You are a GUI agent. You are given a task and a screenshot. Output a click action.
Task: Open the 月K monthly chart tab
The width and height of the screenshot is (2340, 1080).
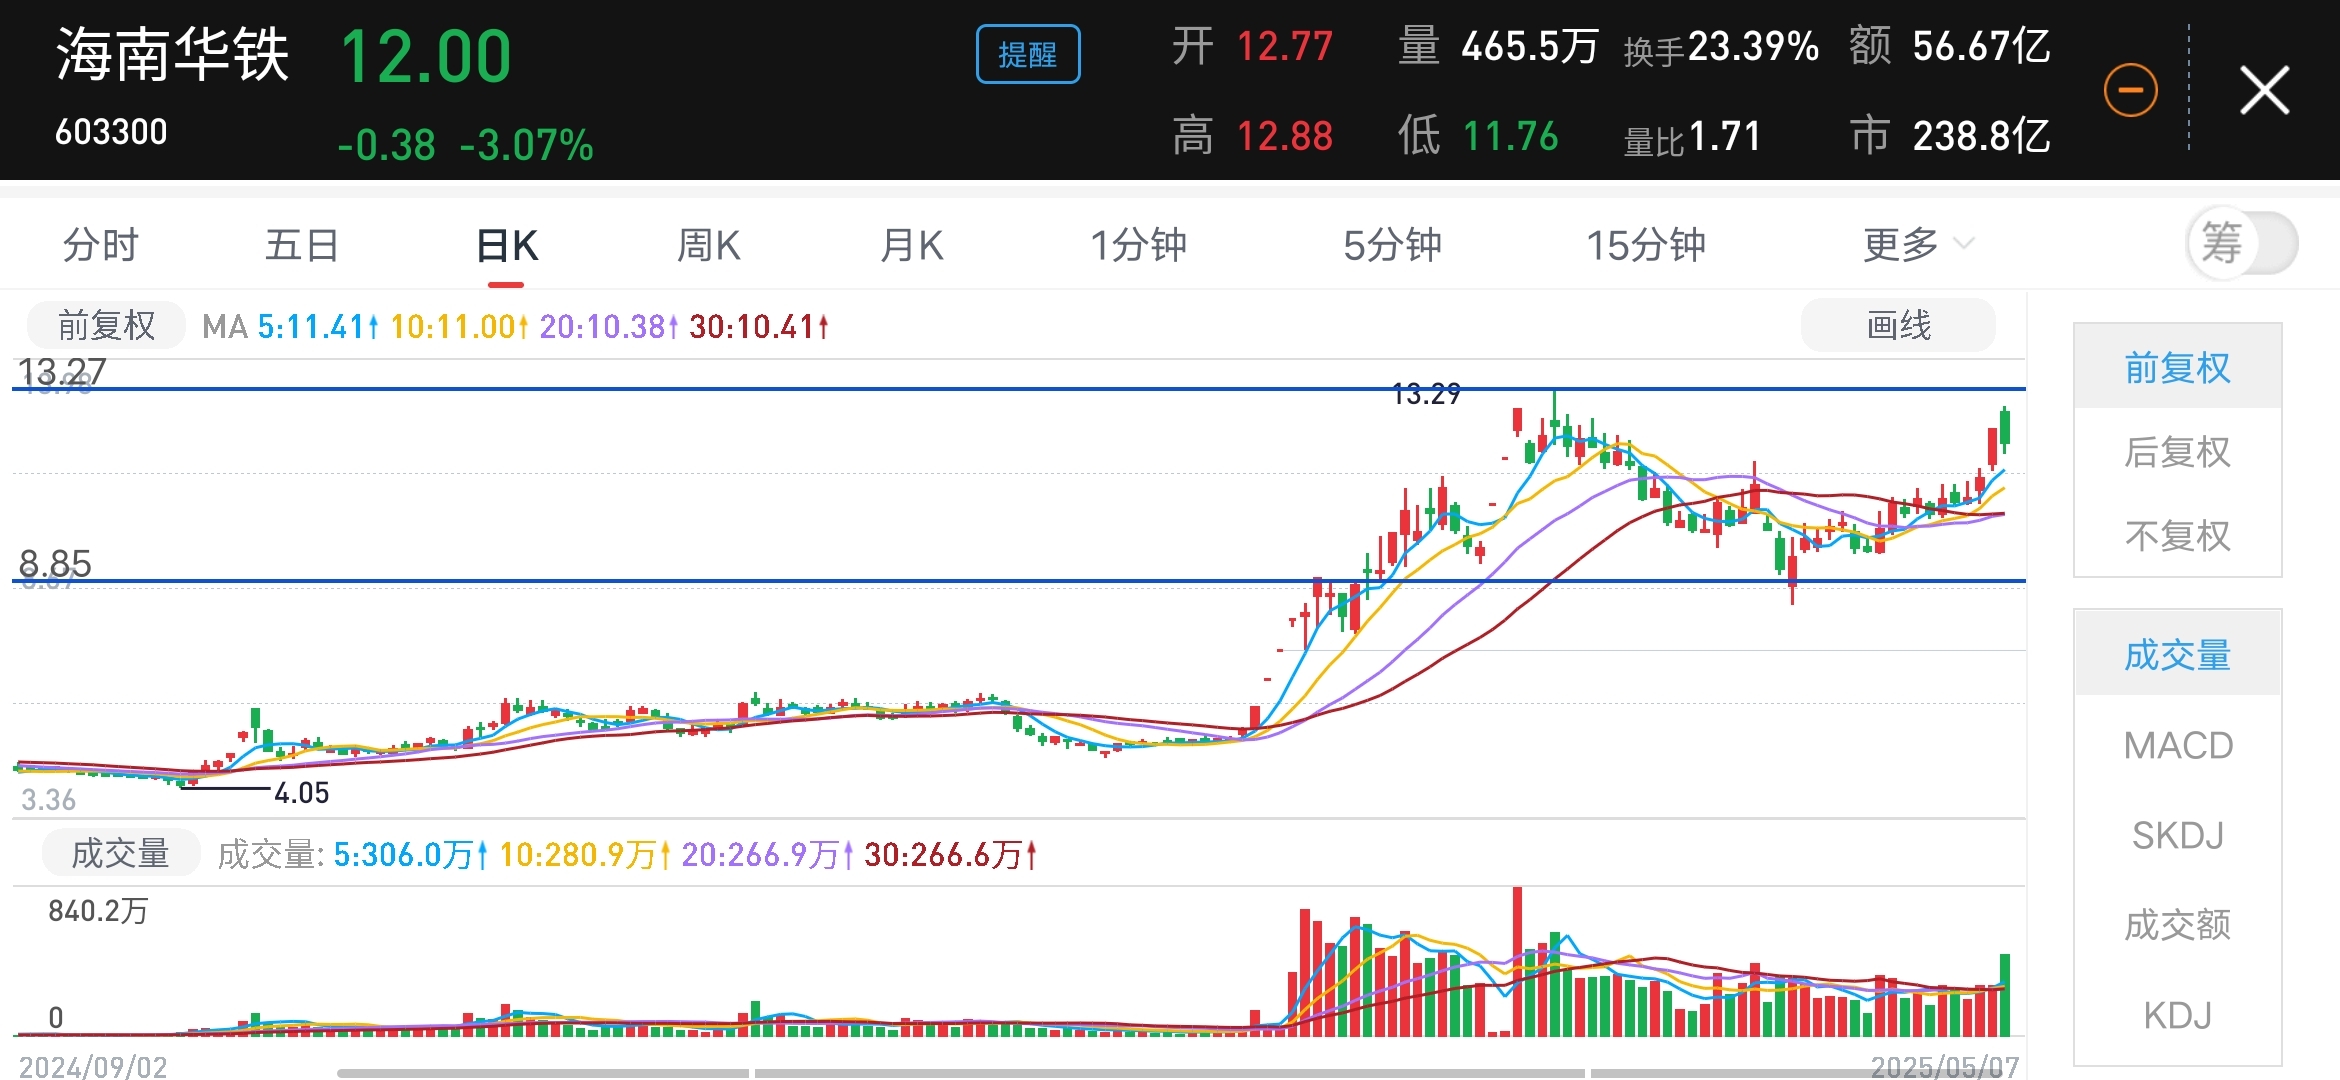tap(912, 245)
